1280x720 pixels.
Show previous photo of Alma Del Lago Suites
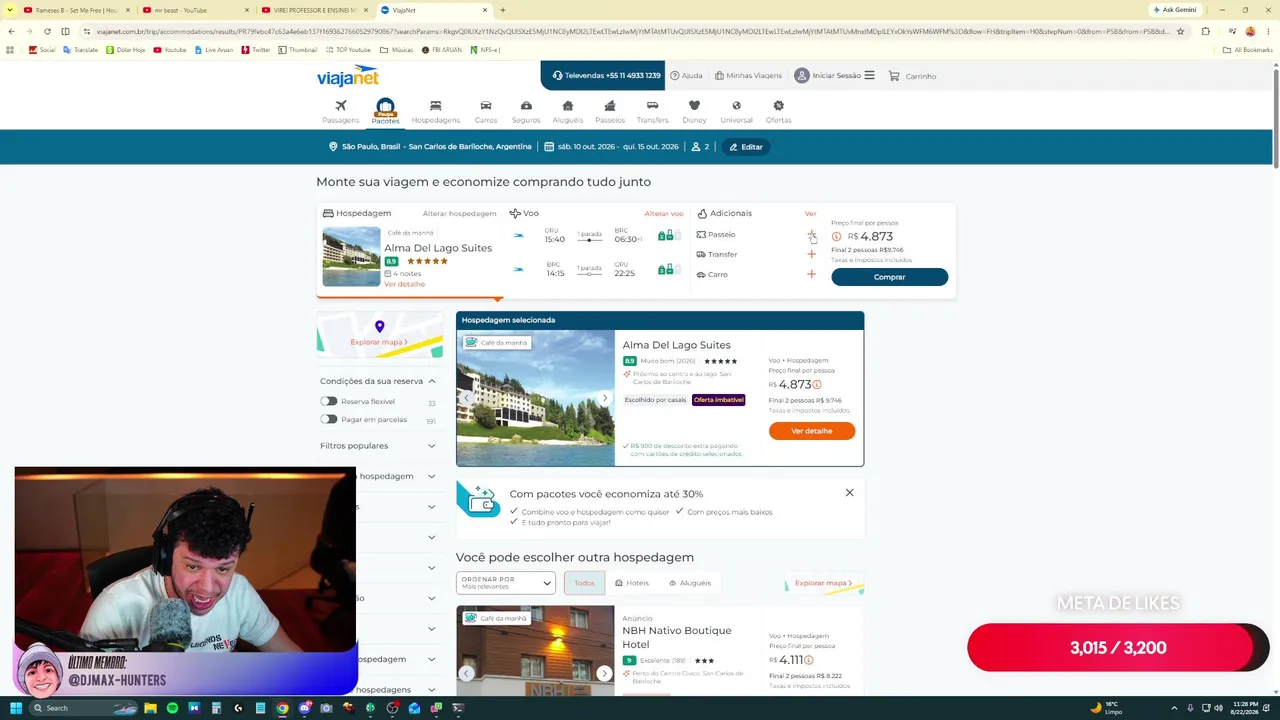click(x=466, y=398)
